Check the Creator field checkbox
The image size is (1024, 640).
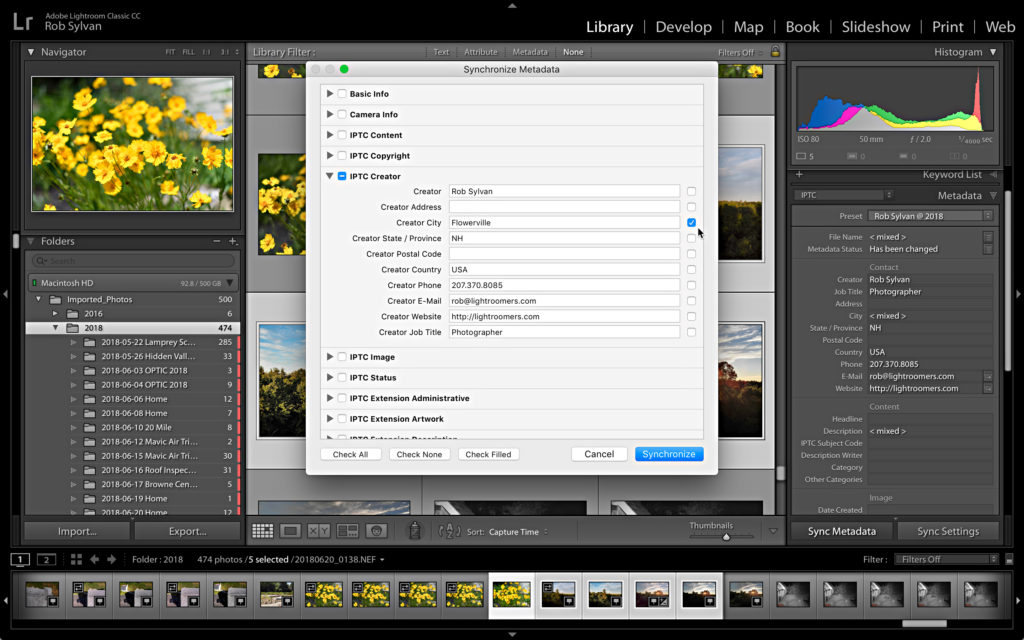(691, 191)
